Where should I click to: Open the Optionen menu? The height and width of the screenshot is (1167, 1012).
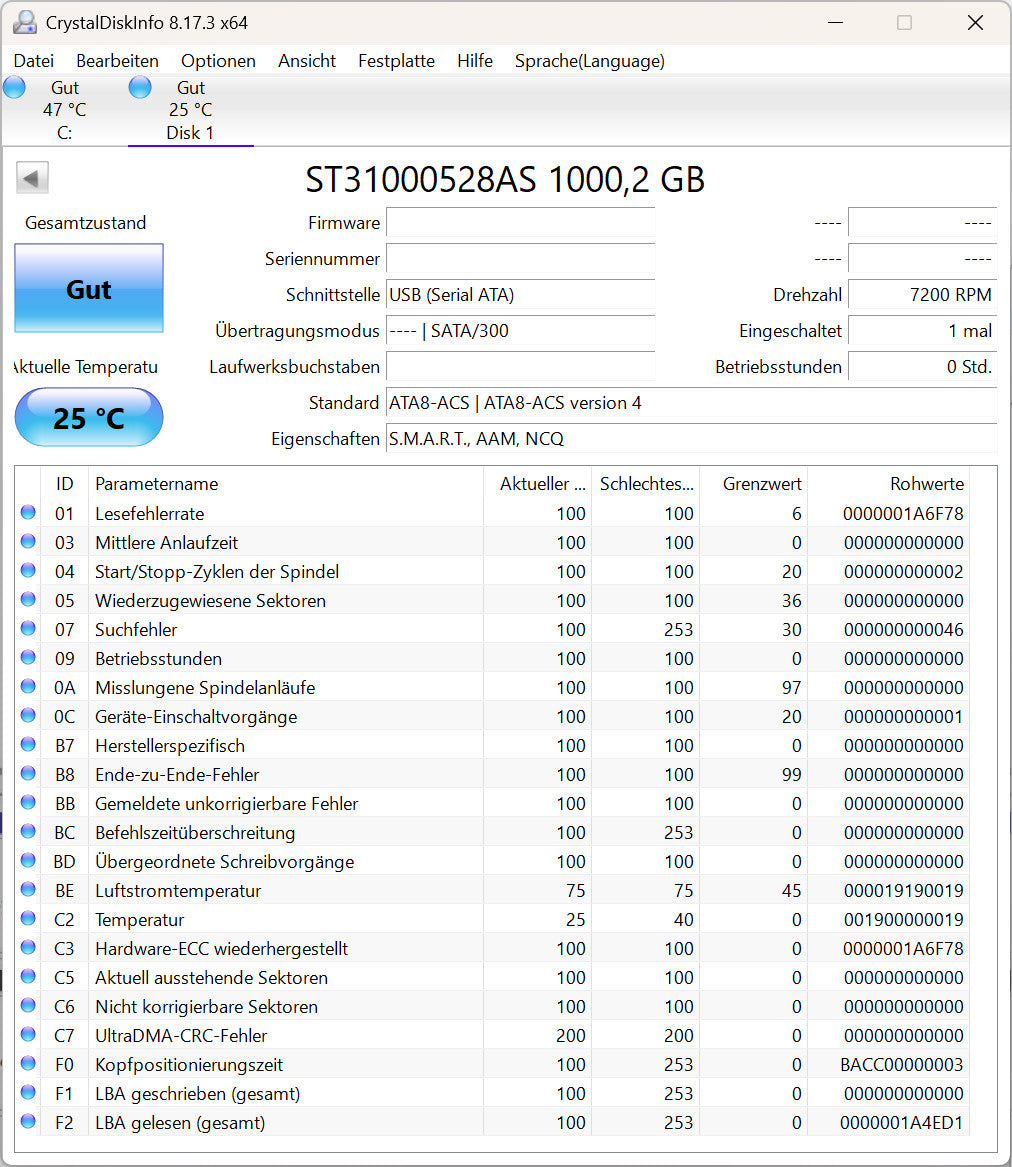click(218, 61)
